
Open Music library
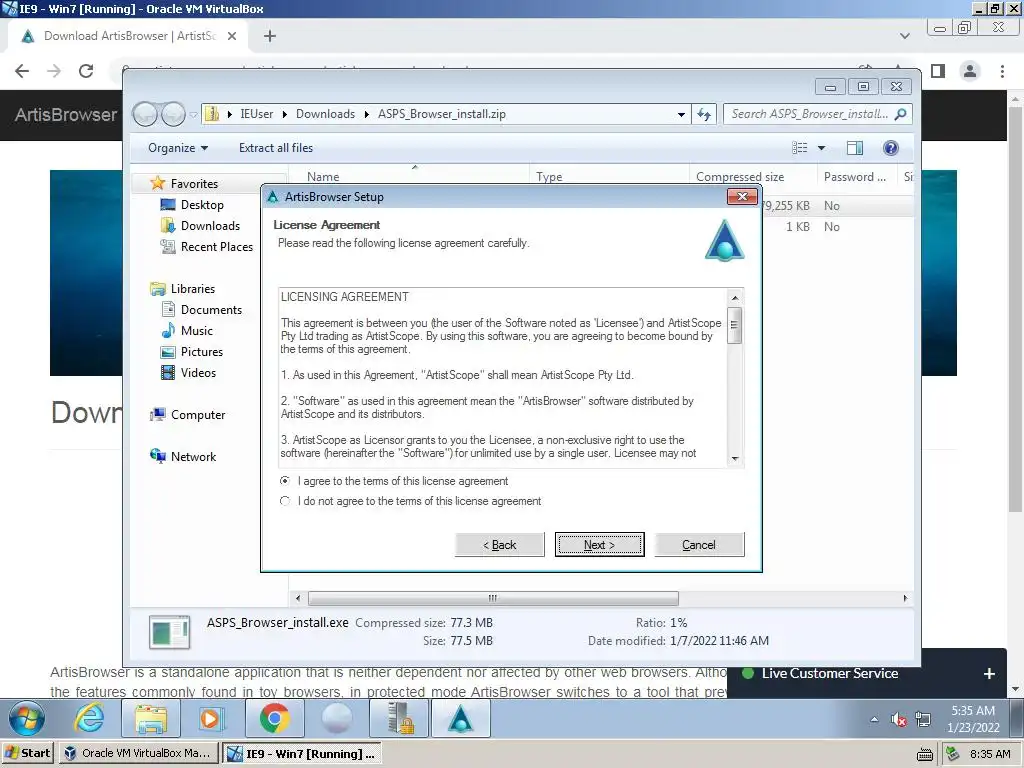click(197, 330)
